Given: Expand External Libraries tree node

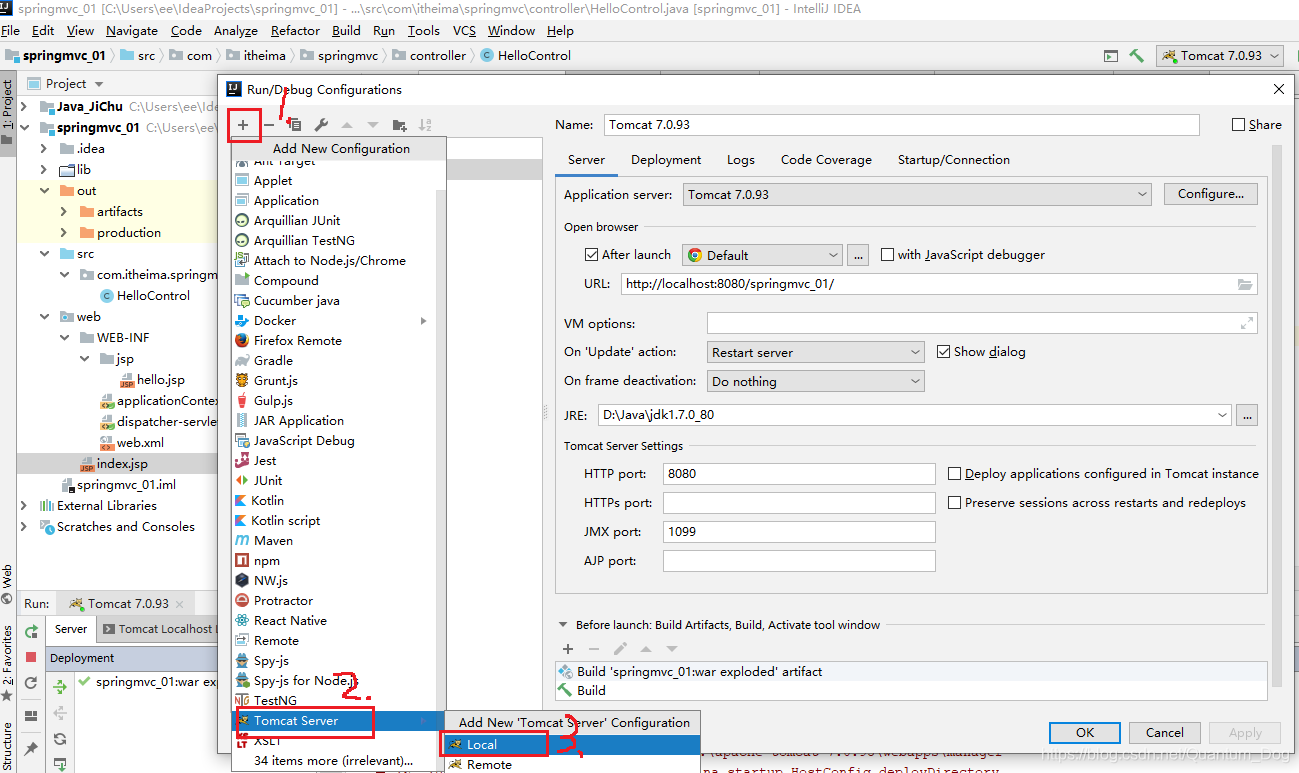Looking at the screenshot, I should point(25,506).
